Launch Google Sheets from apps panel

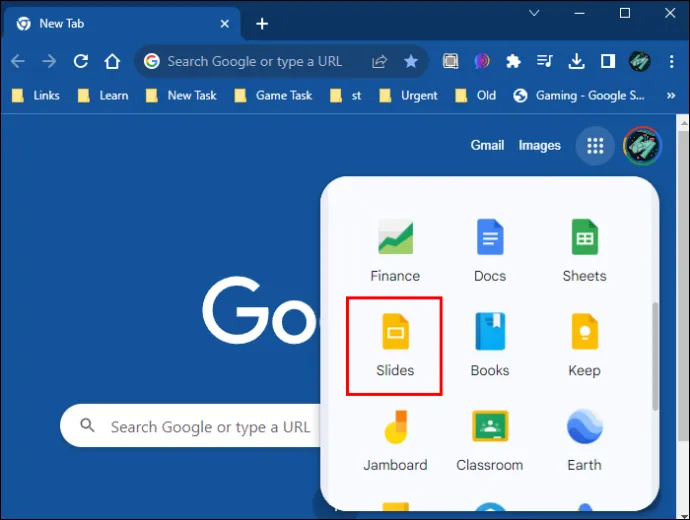point(584,251)
